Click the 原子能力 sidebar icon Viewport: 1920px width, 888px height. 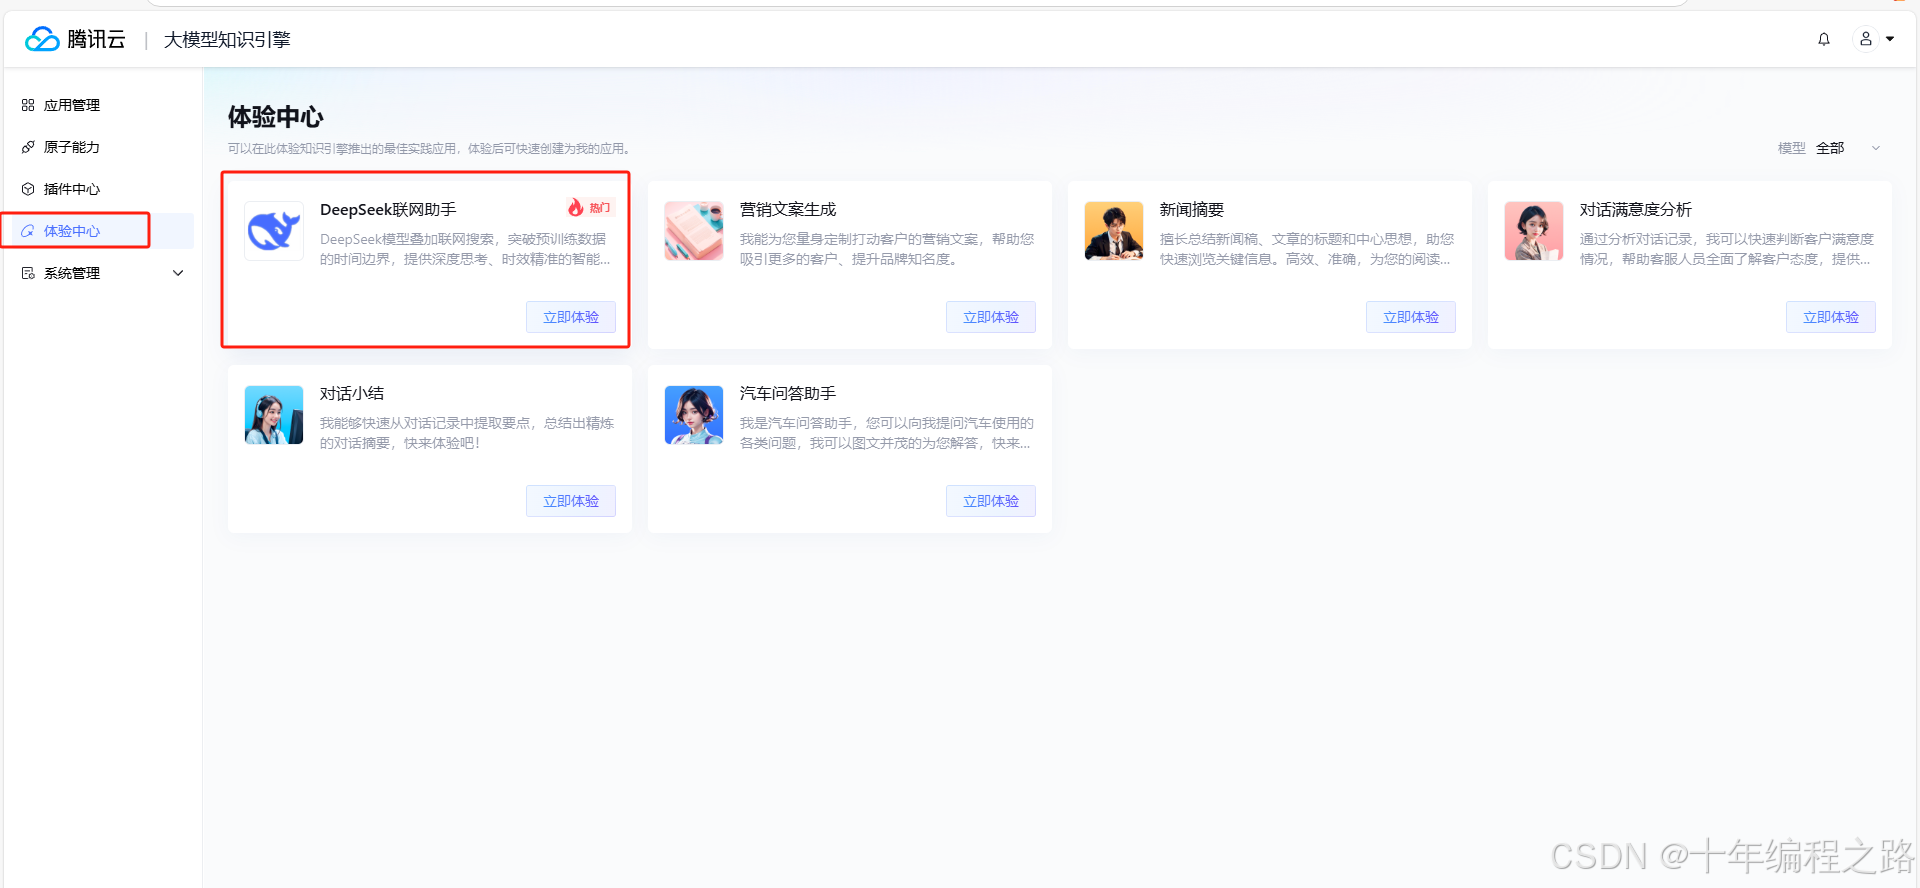(x=28, y=147)
